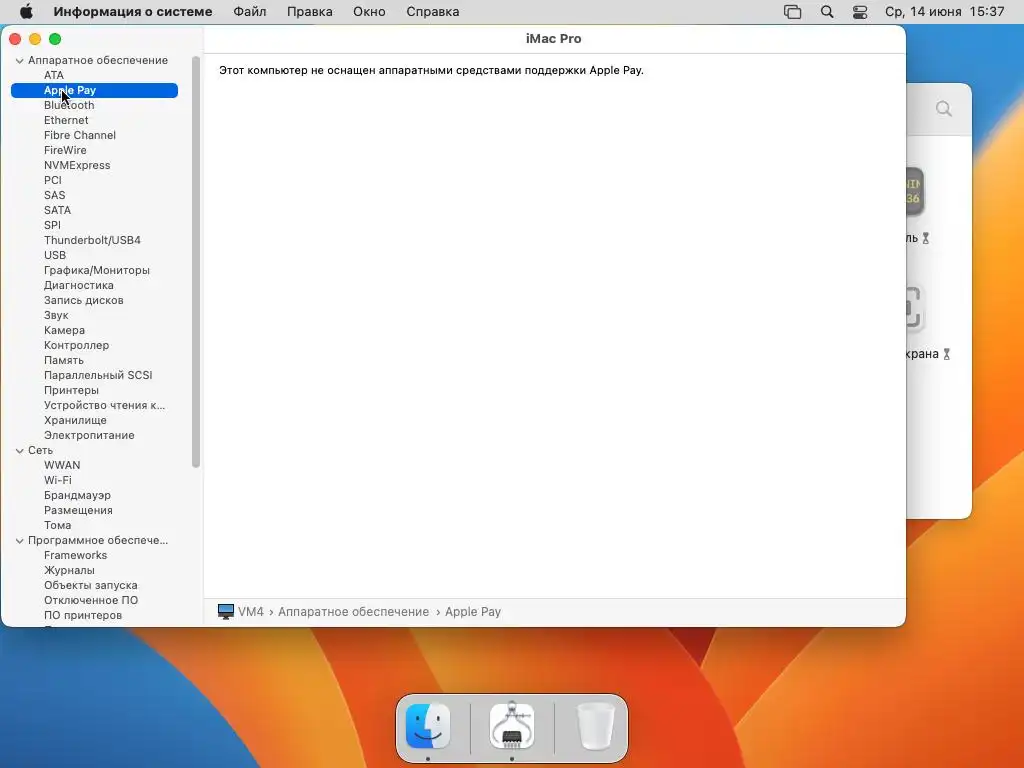Click Apple Pay in the path bar
1024x768 pixels.
(x=473, y=612)
